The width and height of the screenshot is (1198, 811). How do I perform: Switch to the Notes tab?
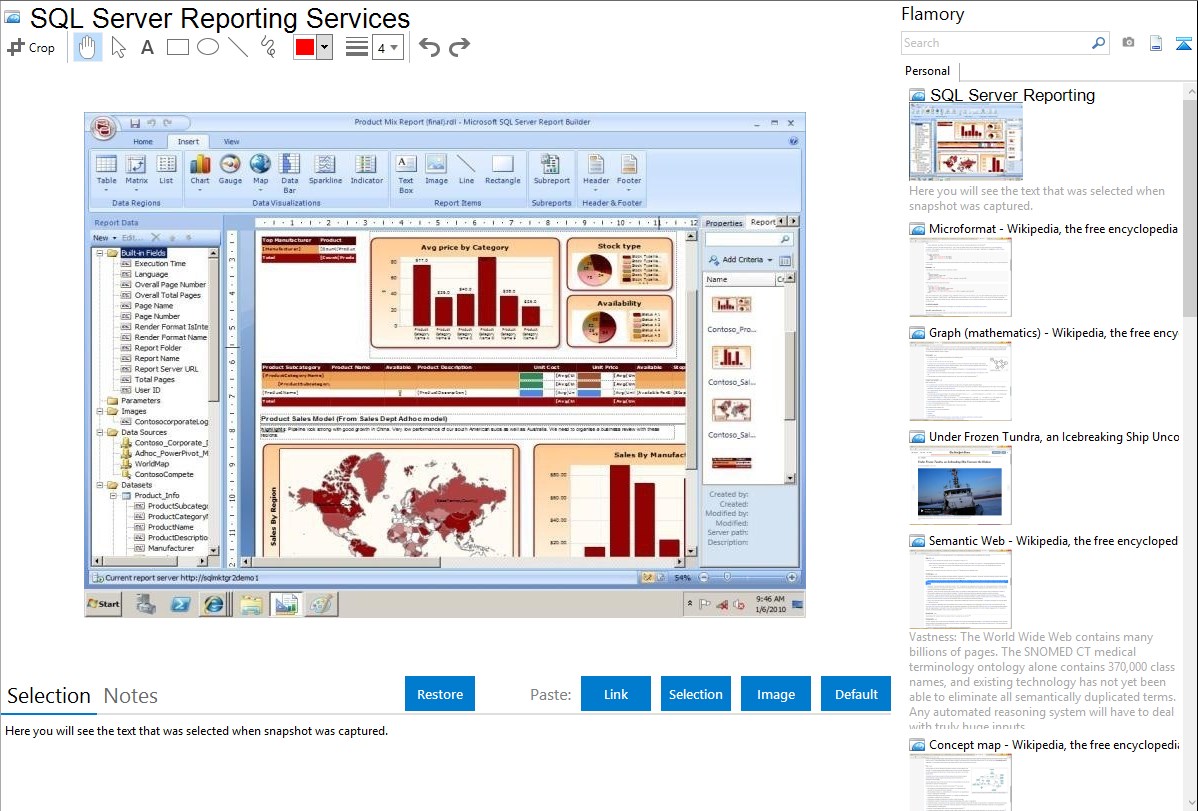tap(131, 696)
